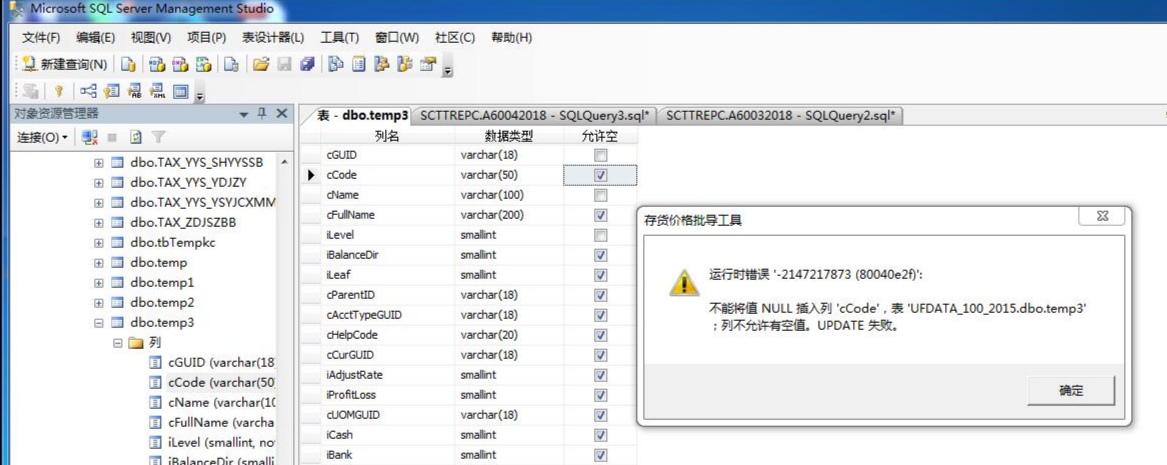
Task: Toggle allow nulls for cHelpCode
Action: 601,335
